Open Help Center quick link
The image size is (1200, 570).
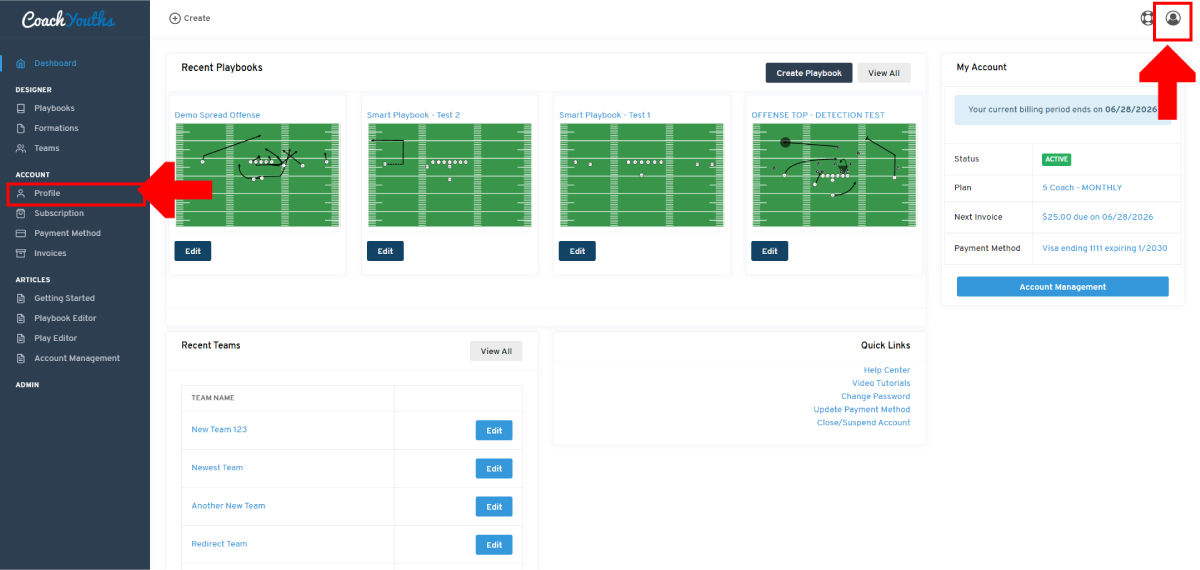pyautogui.click(x=887, y=370)
